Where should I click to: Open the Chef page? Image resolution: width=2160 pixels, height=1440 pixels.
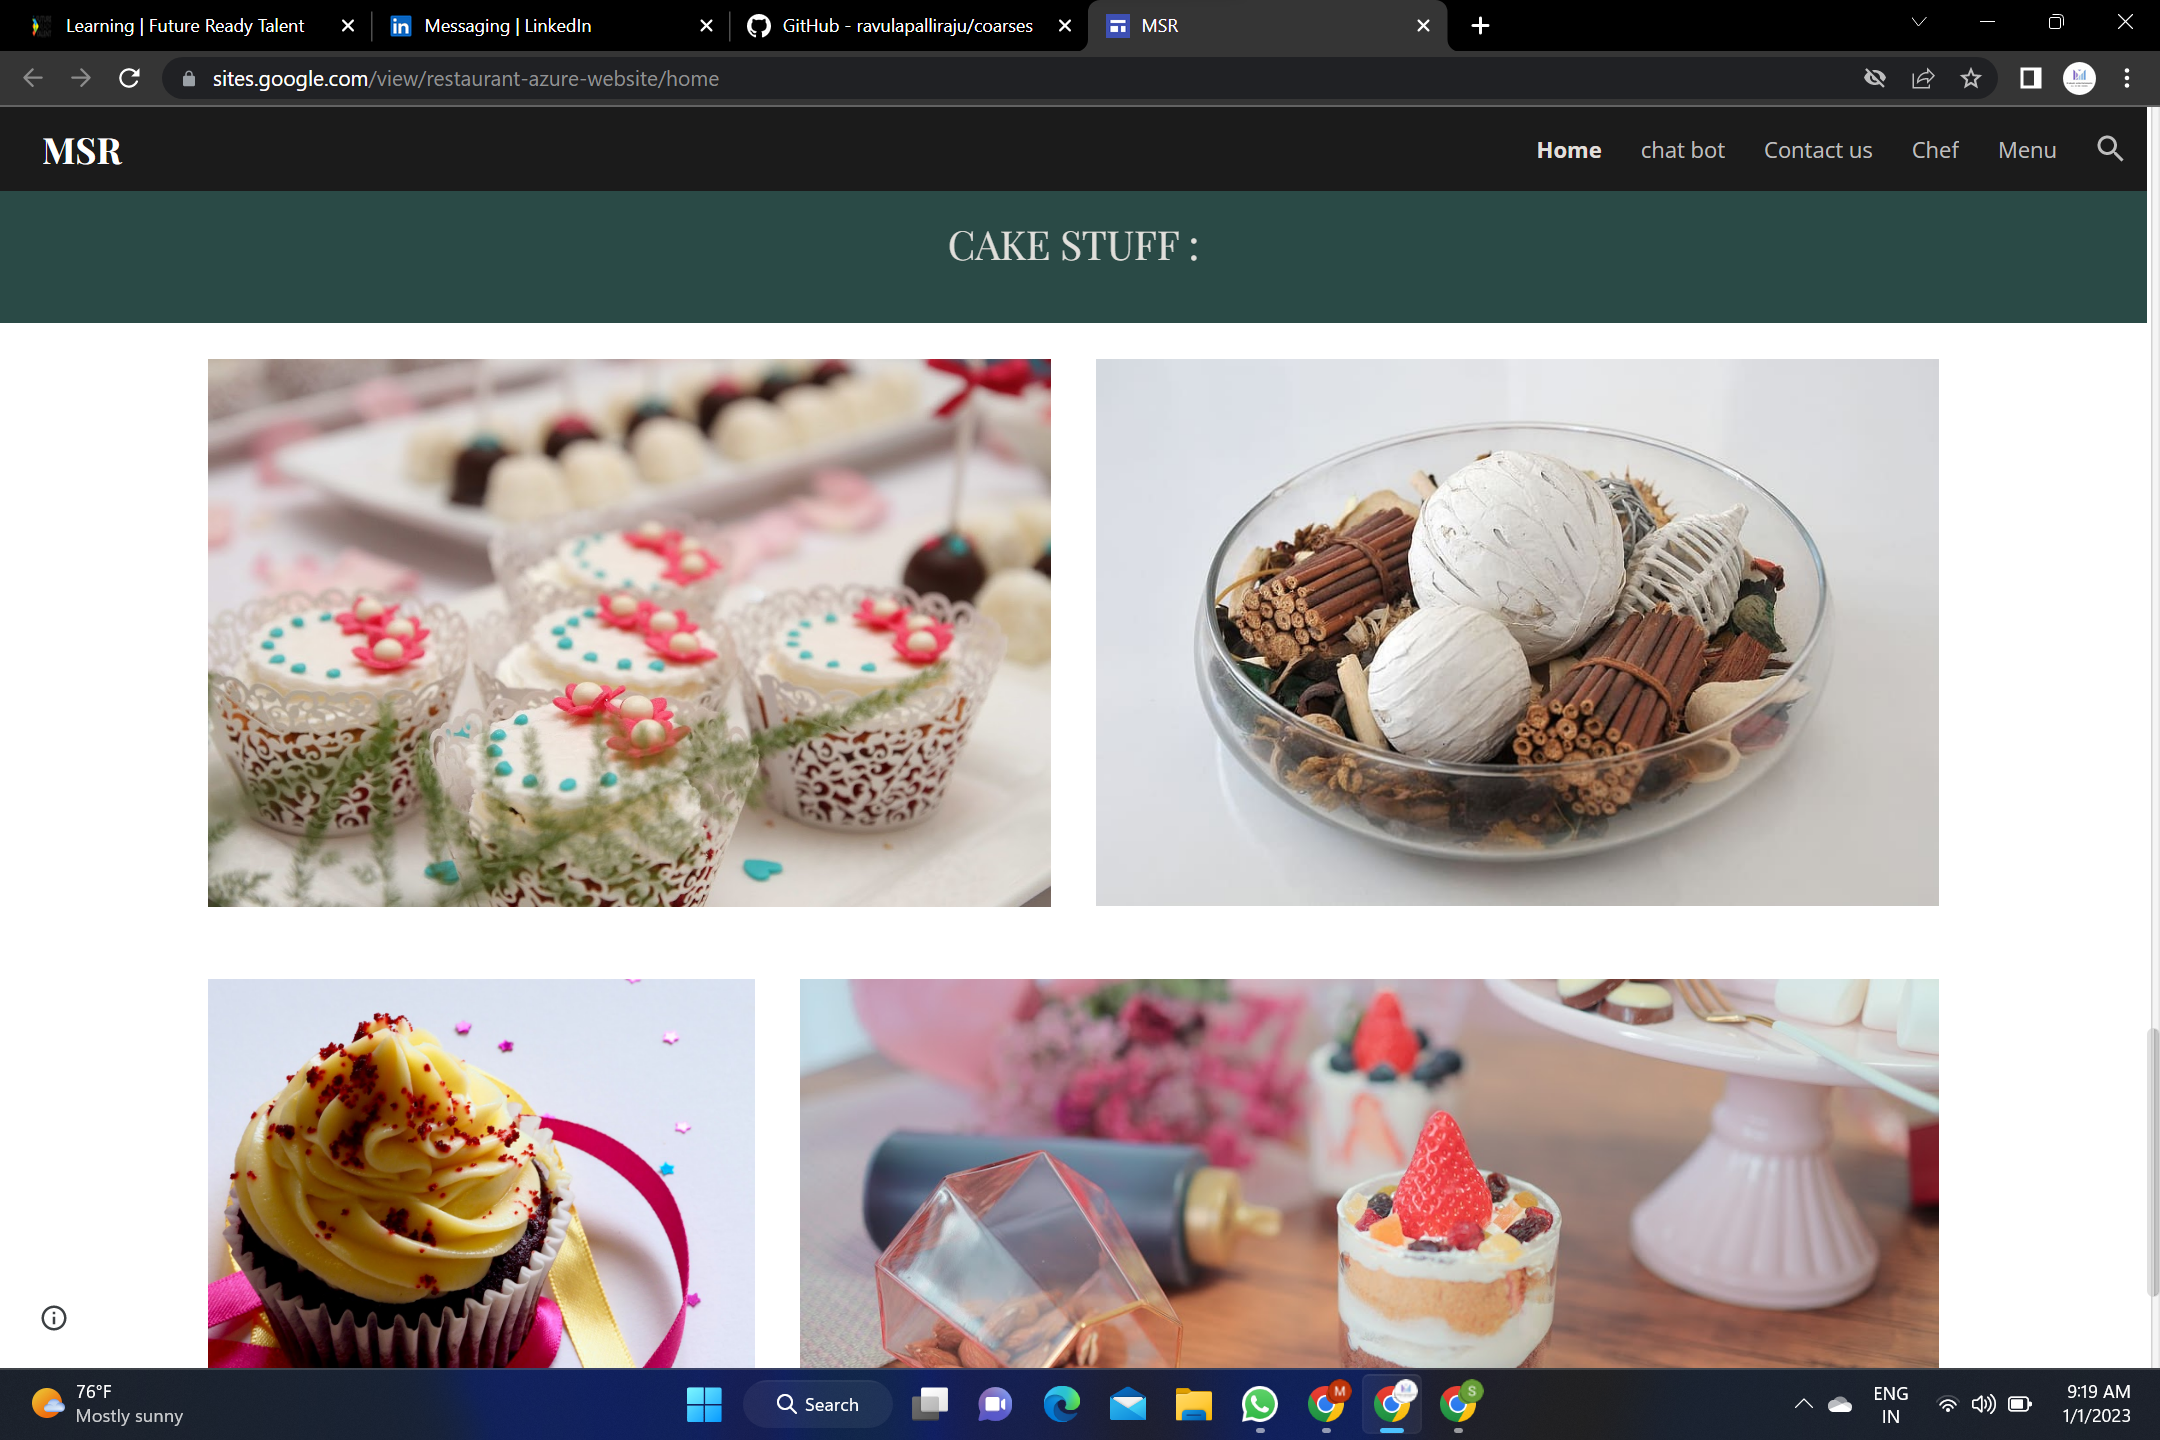point(1934,150)
